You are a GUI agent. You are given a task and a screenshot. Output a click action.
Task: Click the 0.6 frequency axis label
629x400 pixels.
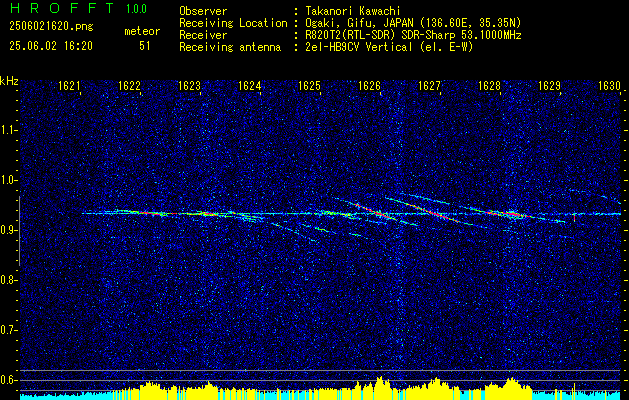[x=8, y=380]
